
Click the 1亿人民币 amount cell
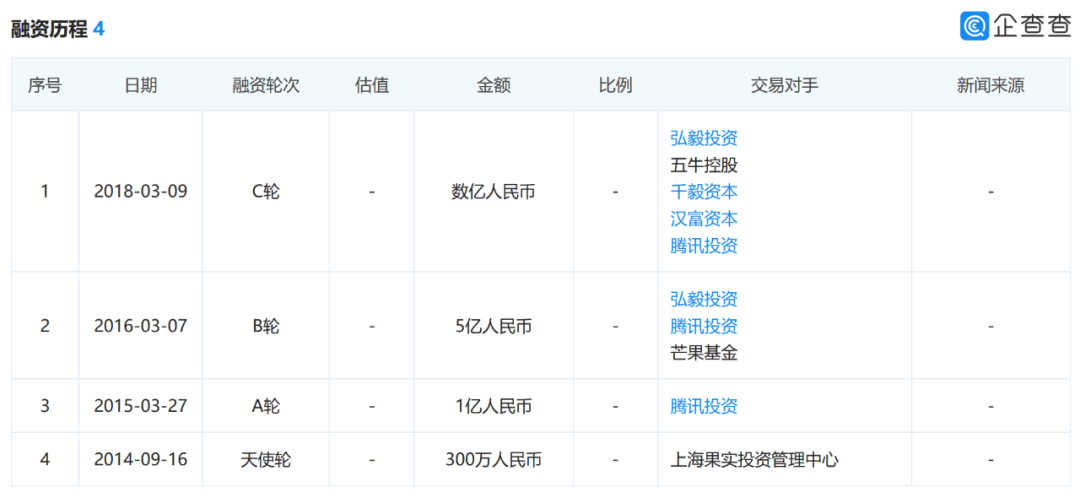click(493, 406)
